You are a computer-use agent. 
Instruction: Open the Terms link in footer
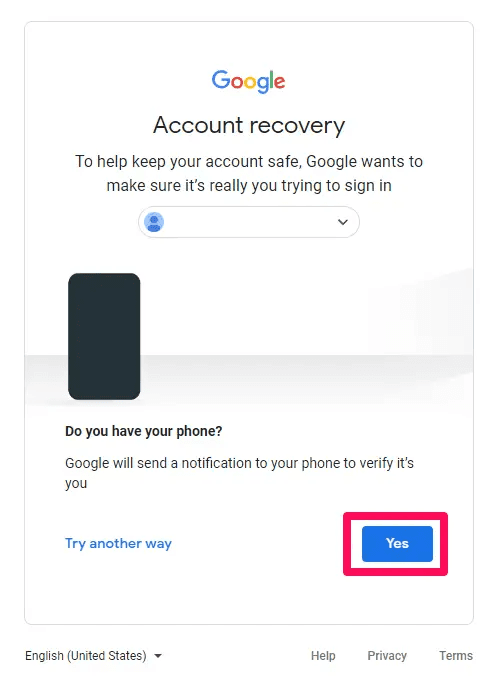pos(456,655)
